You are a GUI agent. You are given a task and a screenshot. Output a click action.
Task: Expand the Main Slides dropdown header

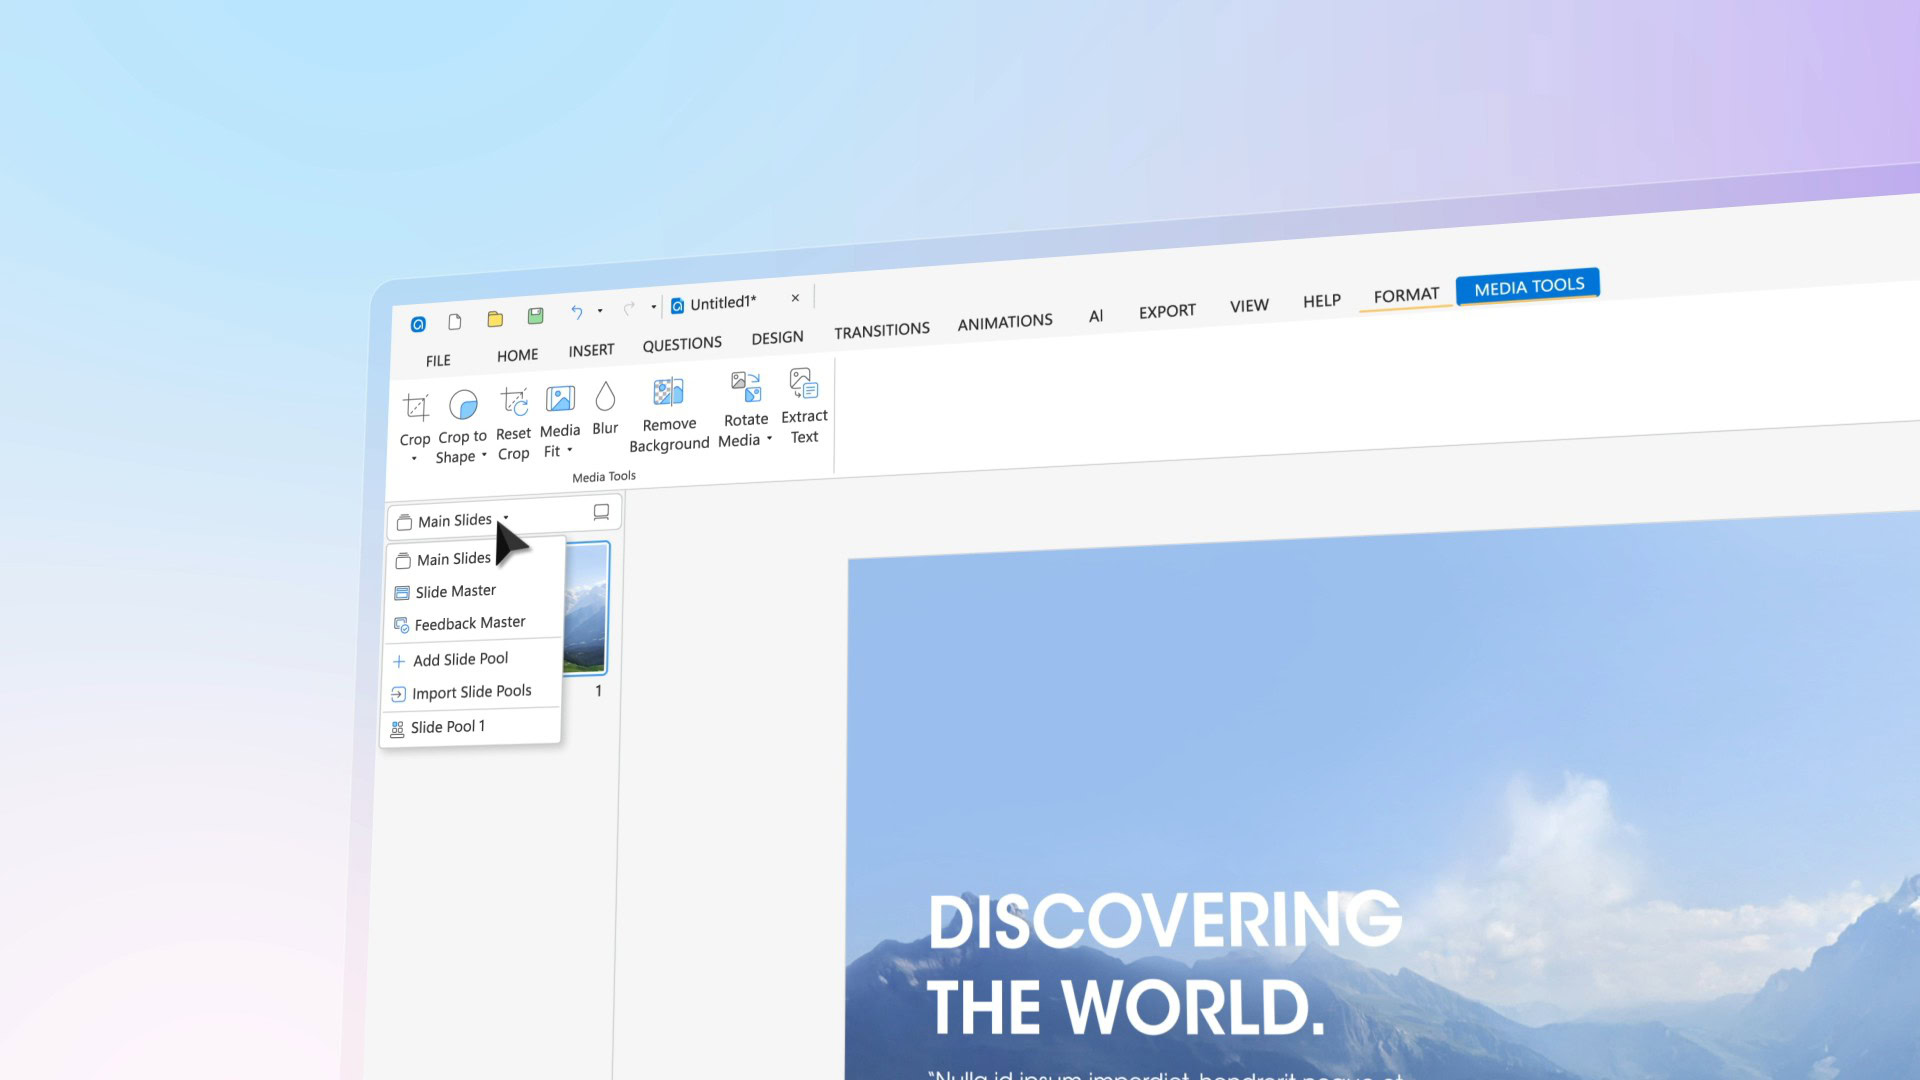click(x=456, y=520)
